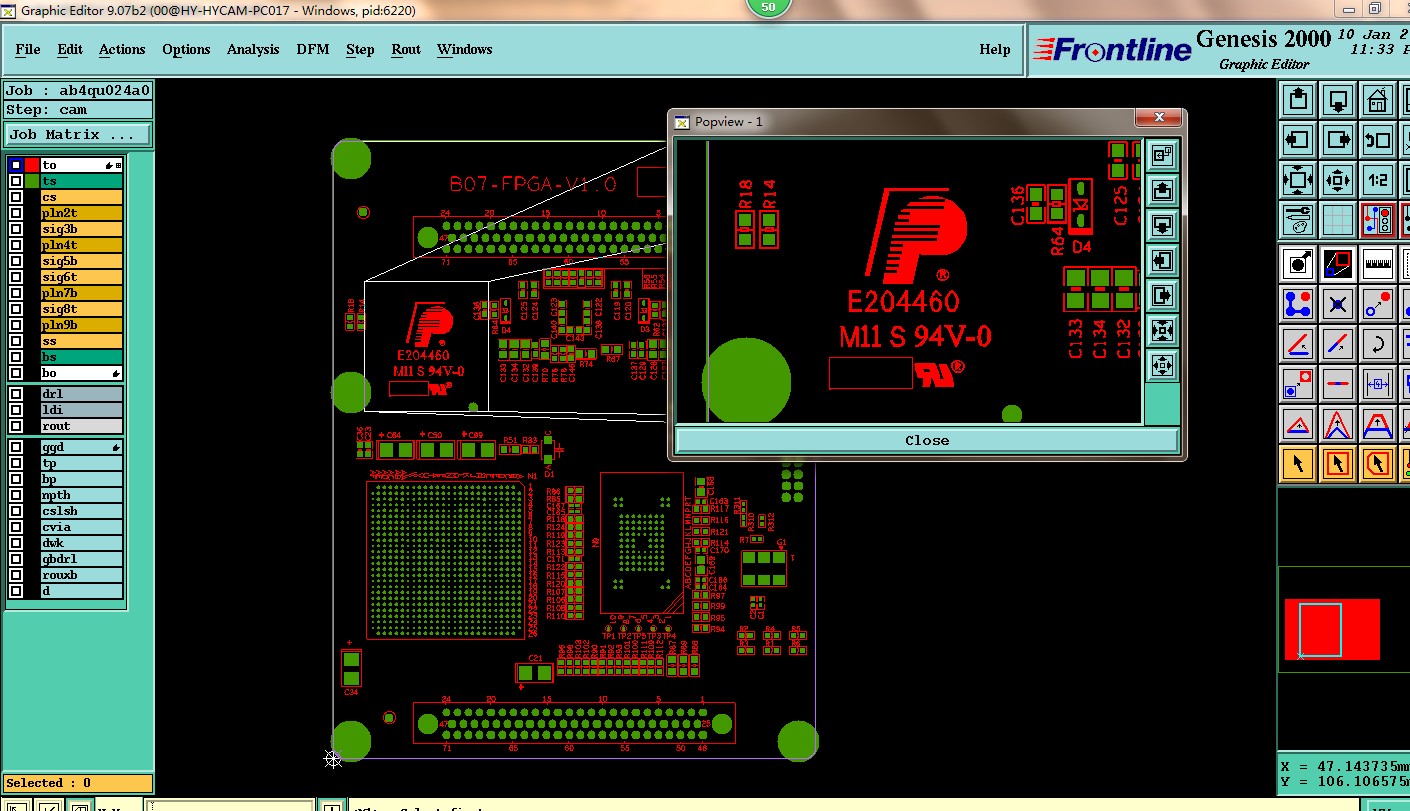Viewport: 1410px width, 811px height.
Task: Open the Rout menu
Action: pos(406,49)
